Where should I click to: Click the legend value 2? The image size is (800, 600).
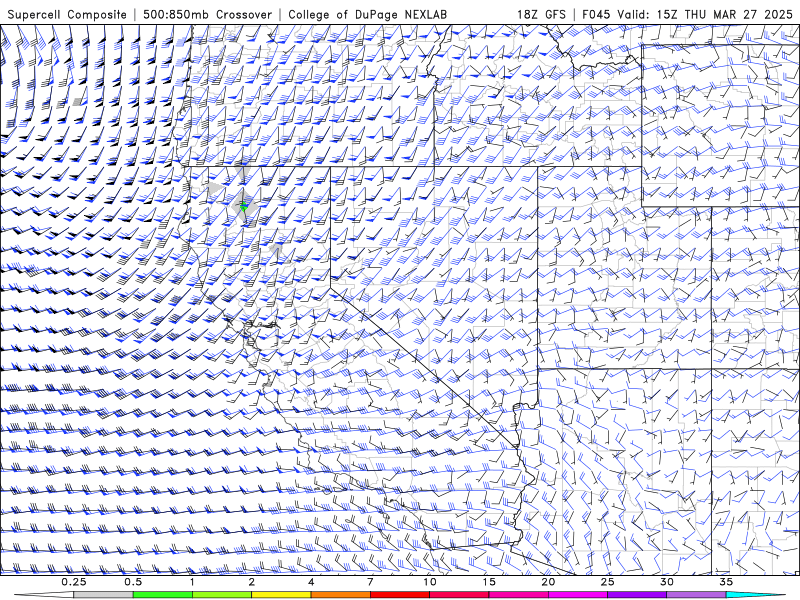[x=252, y=582]
